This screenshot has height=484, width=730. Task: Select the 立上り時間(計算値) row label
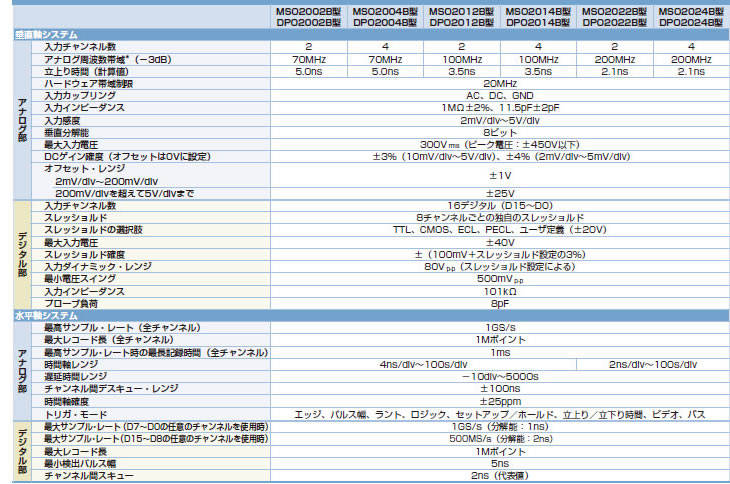coord(86,72)
